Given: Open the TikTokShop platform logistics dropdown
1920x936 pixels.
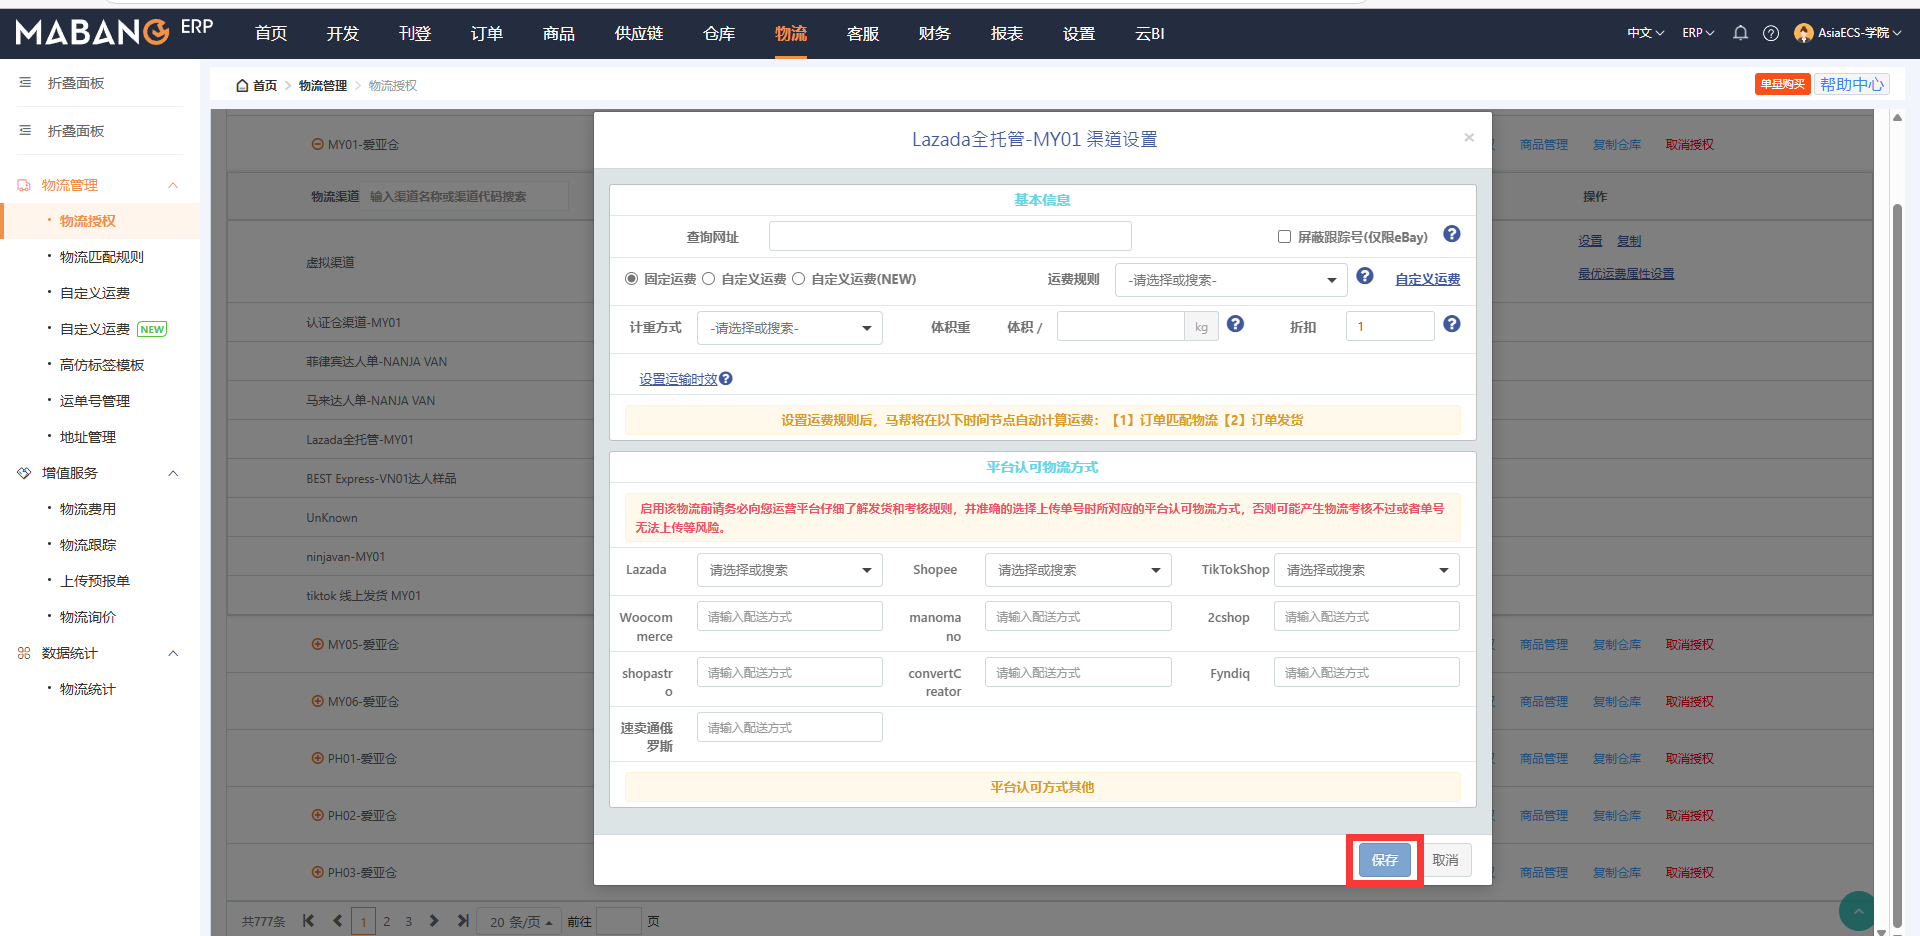Looking at the screenshot, I should click(x=1366, y=570).
